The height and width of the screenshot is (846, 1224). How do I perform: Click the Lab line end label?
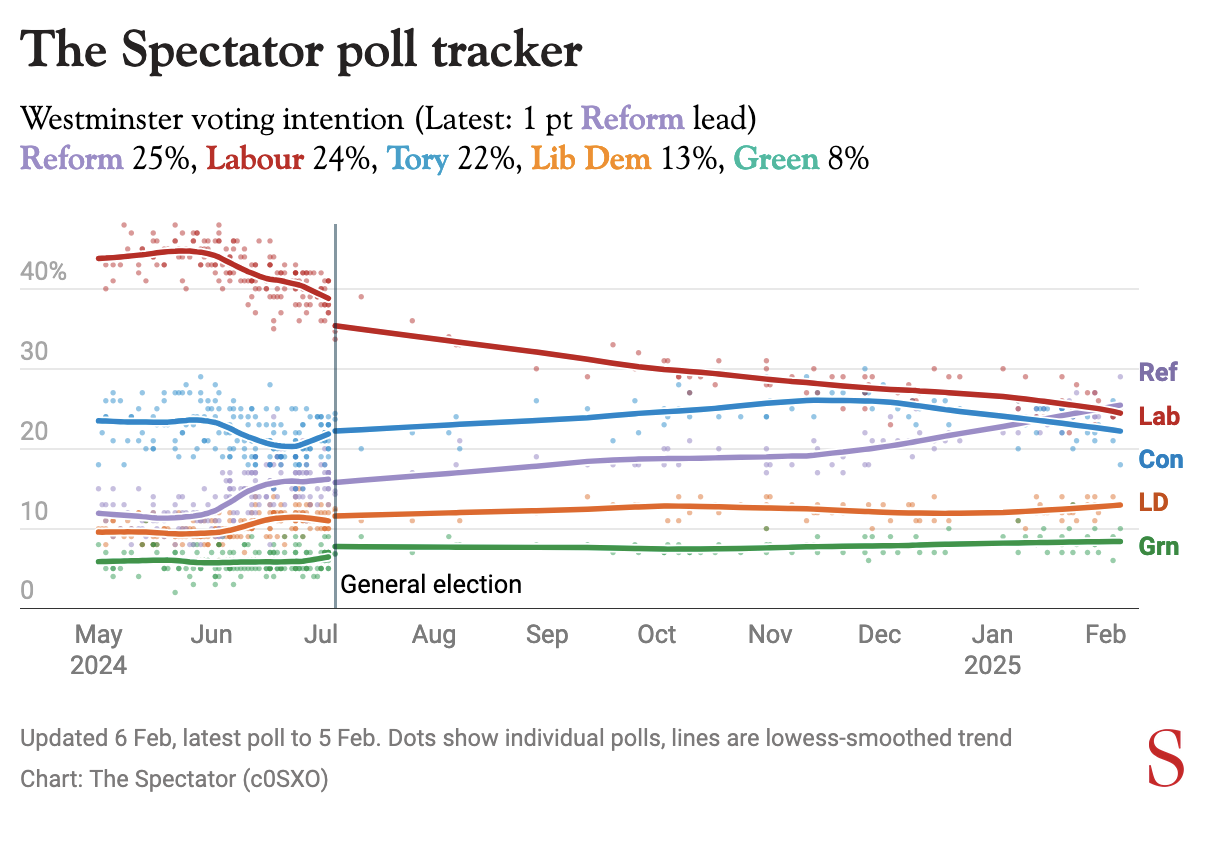[1159, 417]
